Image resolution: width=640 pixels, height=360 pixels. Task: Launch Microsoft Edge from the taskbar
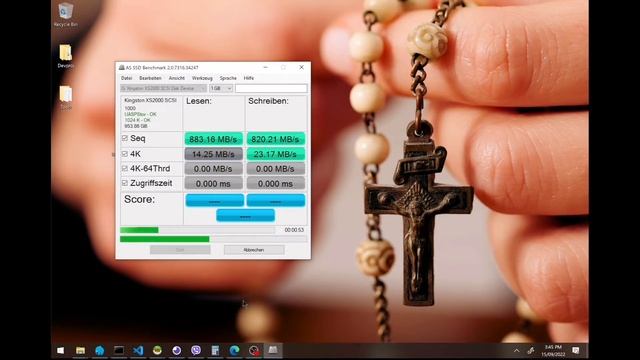coord(234,350)
